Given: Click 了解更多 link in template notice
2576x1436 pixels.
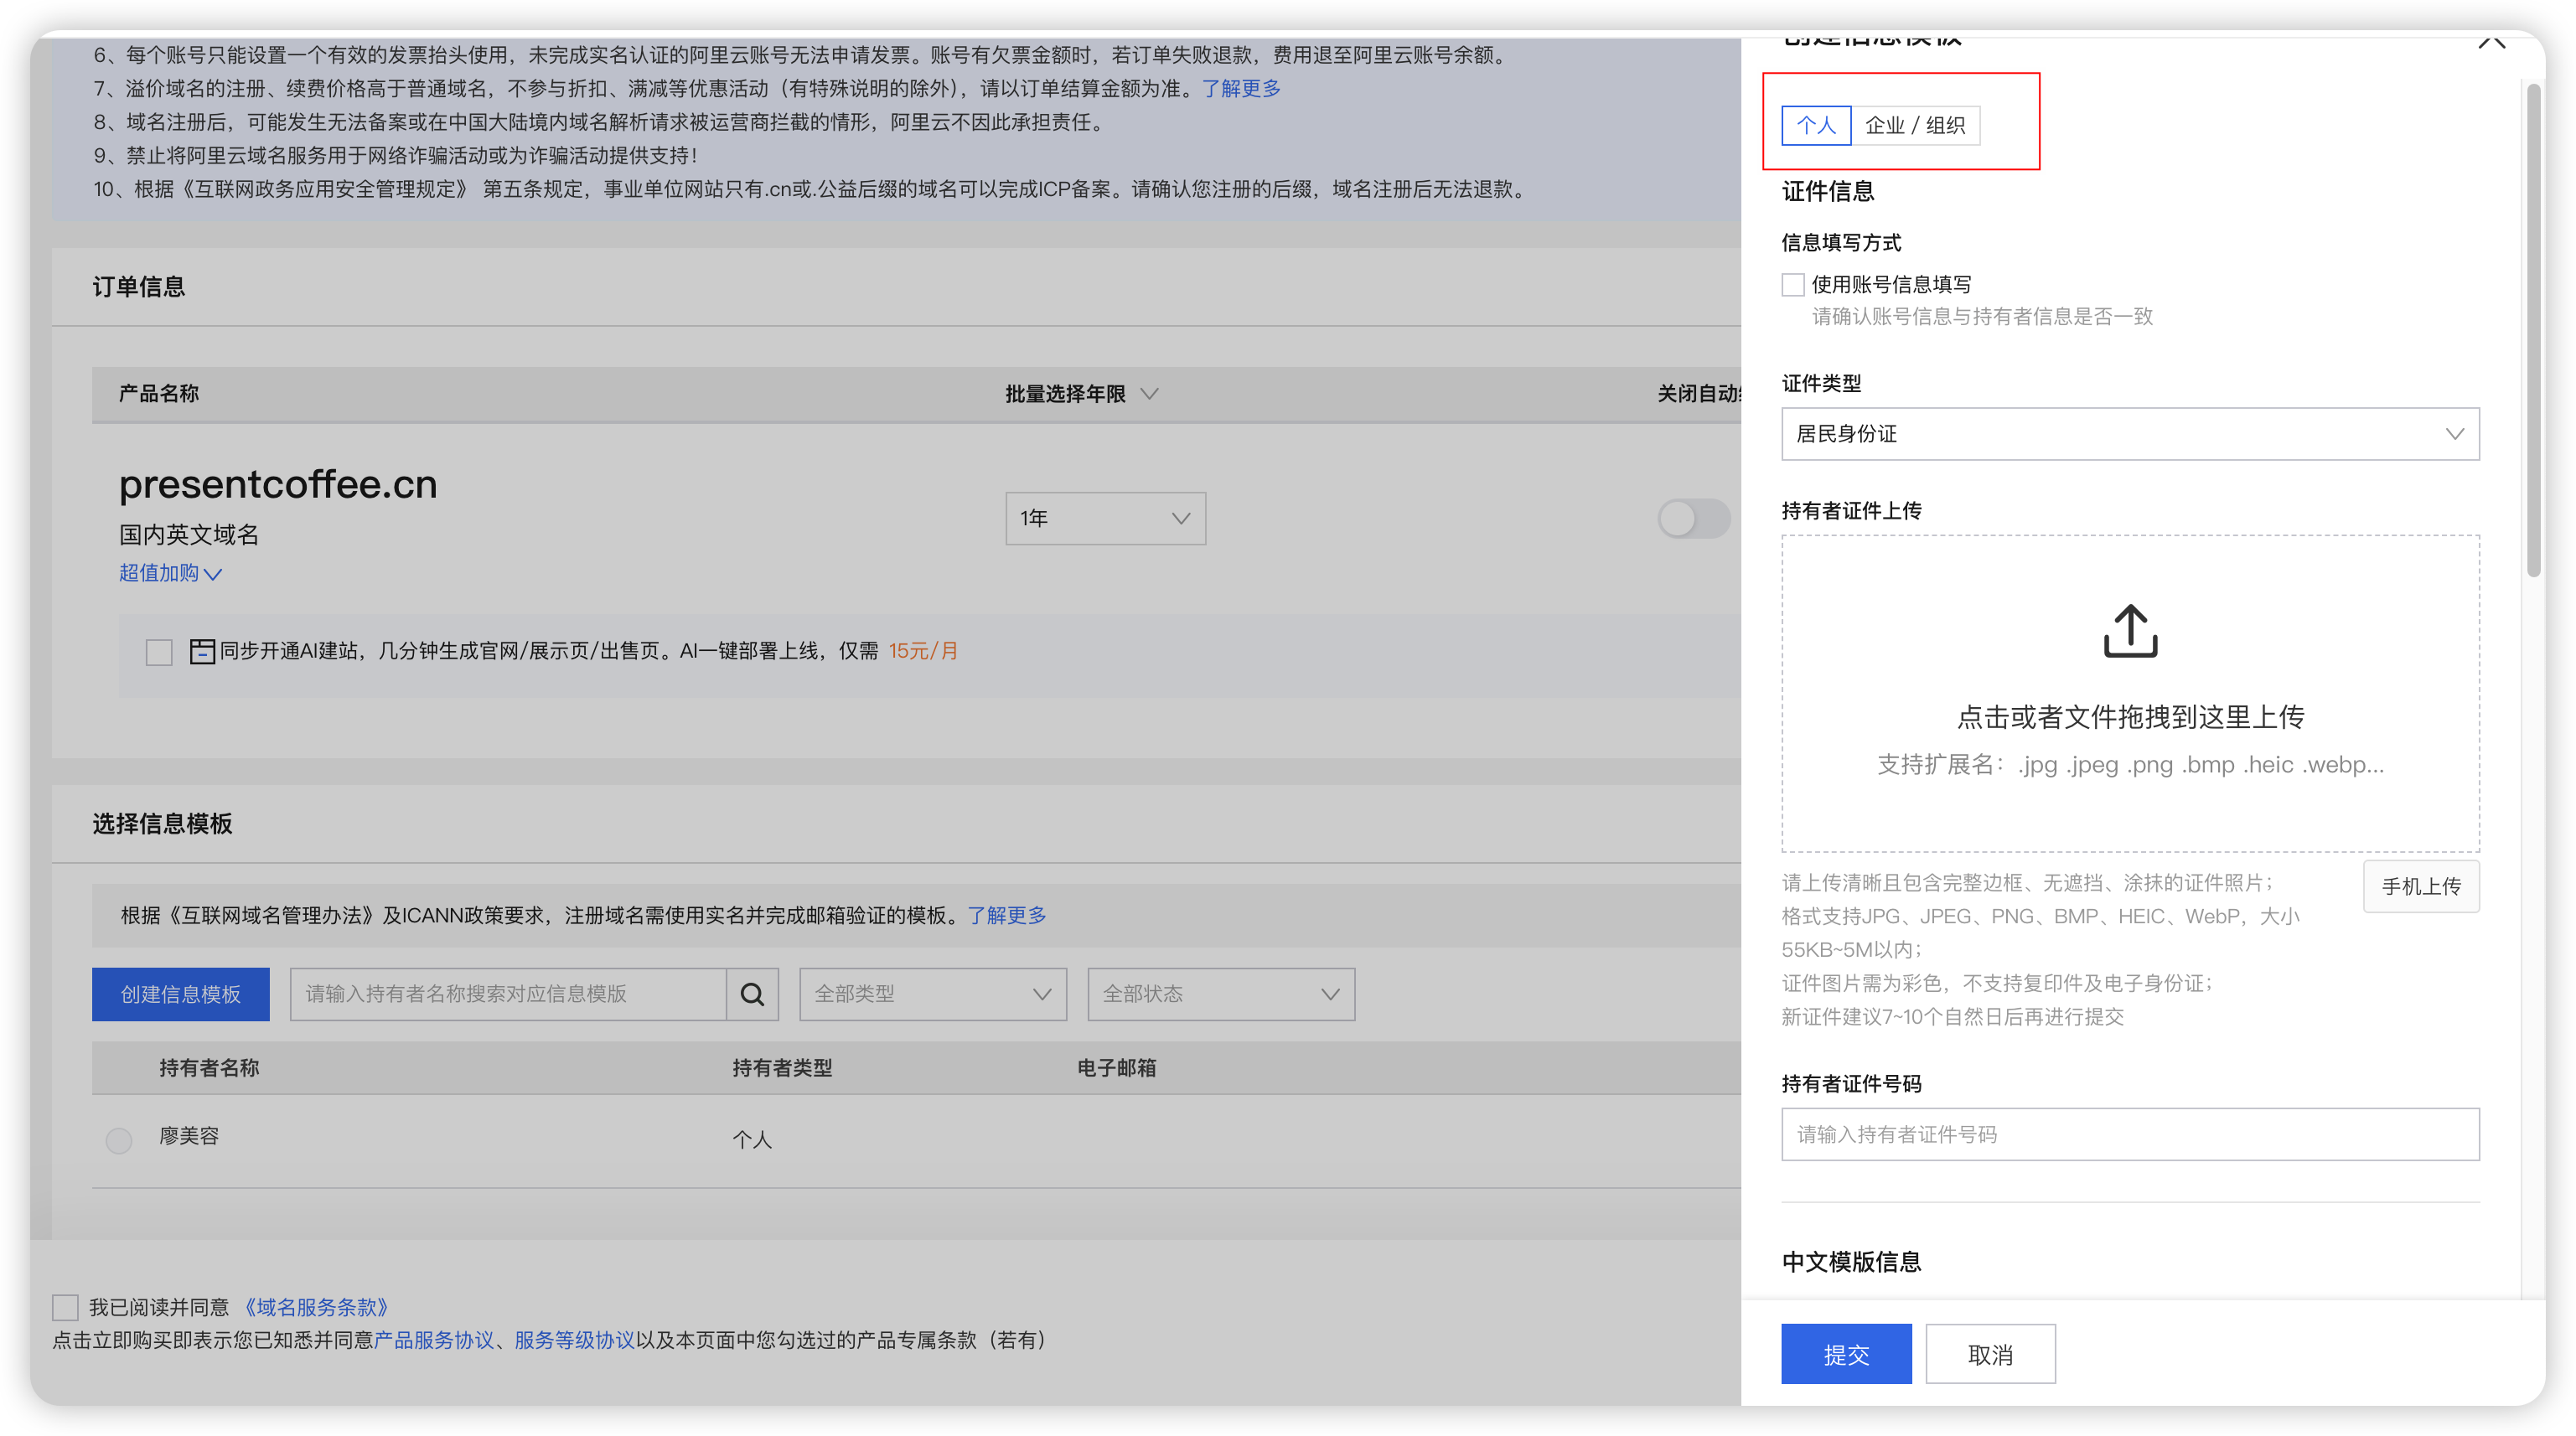Looking at the screenshot, I should tap(1007, 915).
